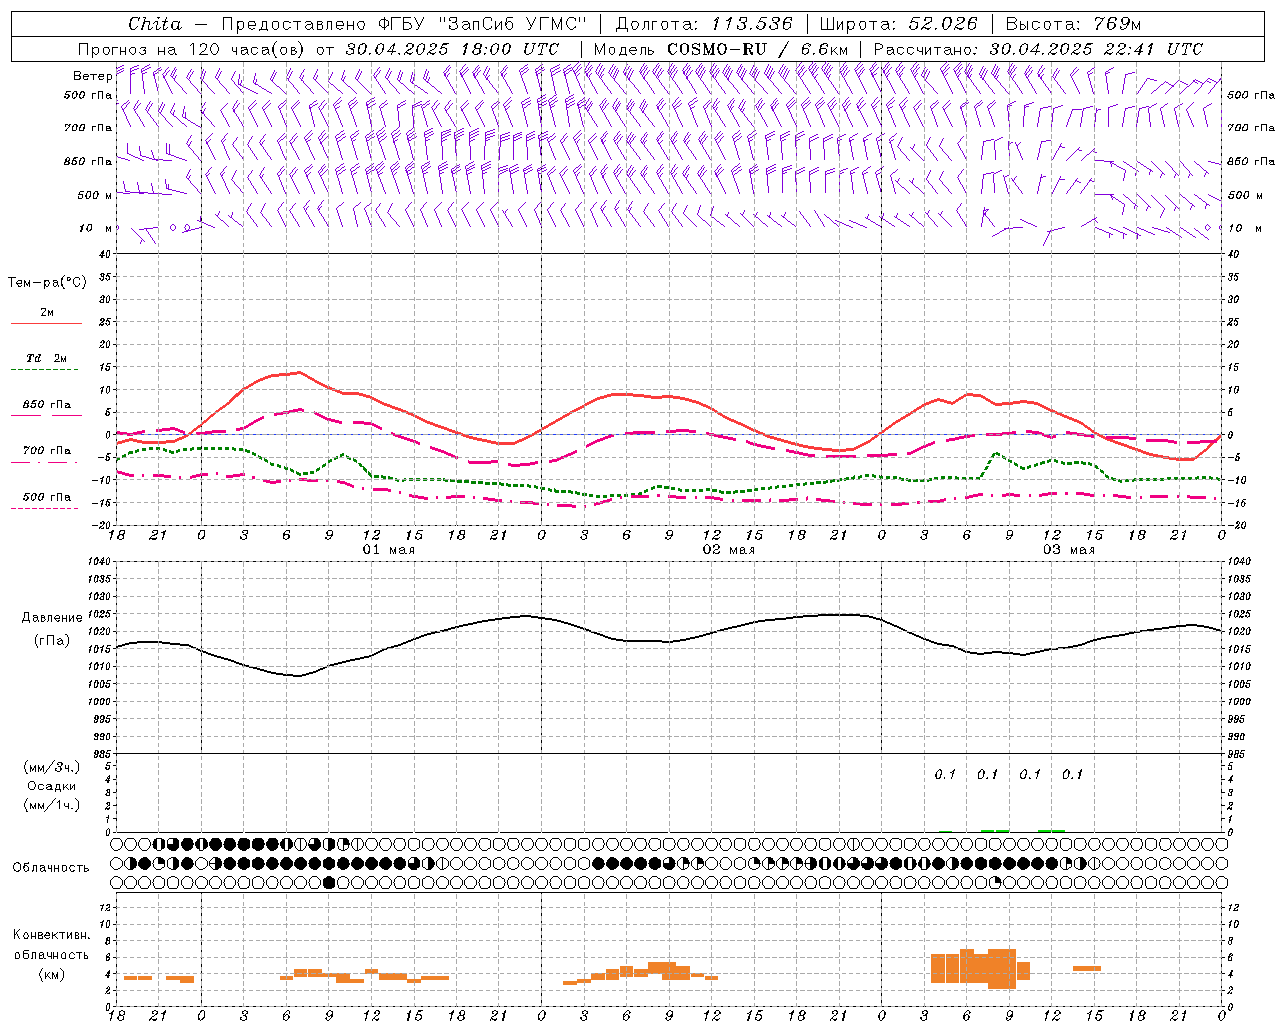This screenshot has height=1024, width=1280.
Task: Click the forecast length text Прогноз на 120 часа(ов)
Action: [191, 49]
